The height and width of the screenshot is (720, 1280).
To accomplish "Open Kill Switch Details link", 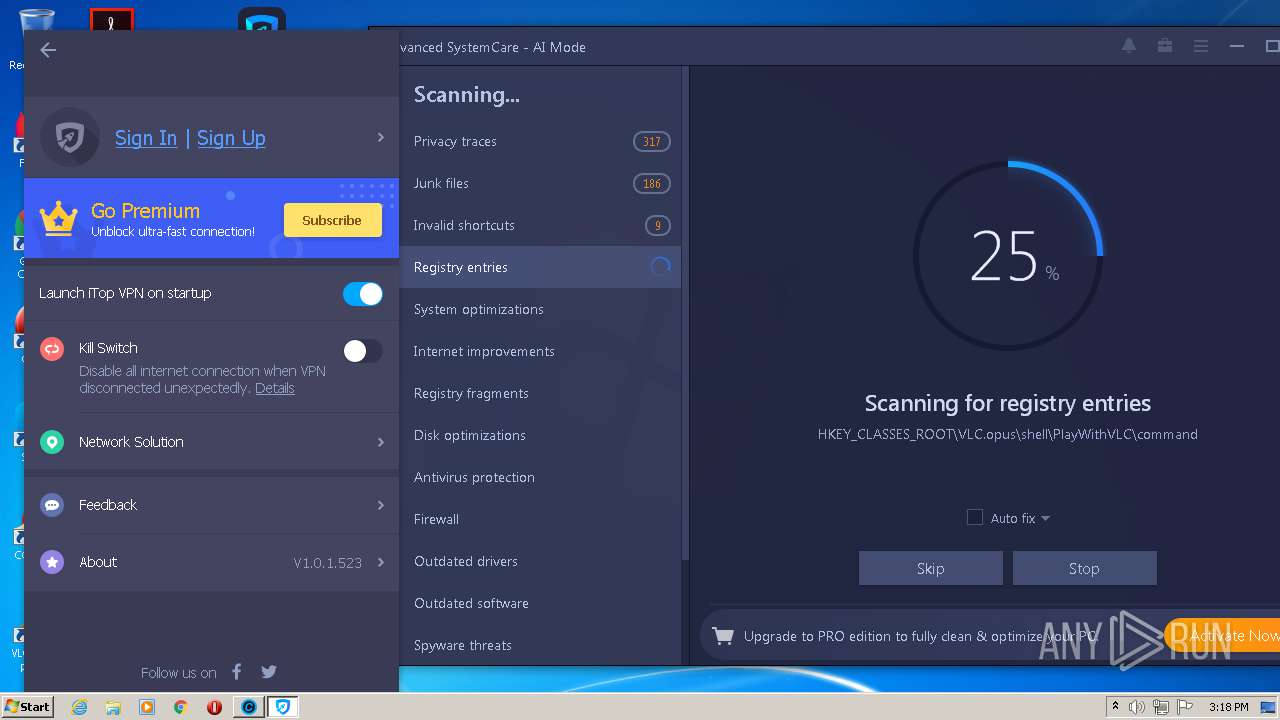I will [275, 388].
